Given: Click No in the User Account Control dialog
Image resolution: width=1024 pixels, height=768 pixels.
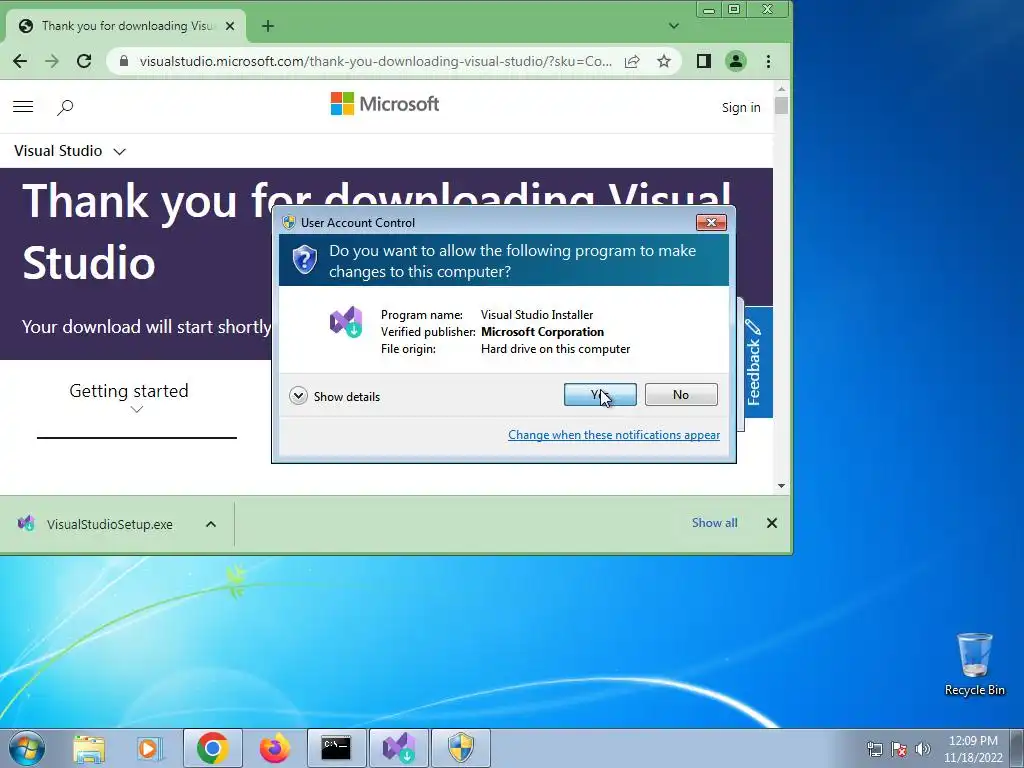Looking at the screenshot, I should pos(680,394).
